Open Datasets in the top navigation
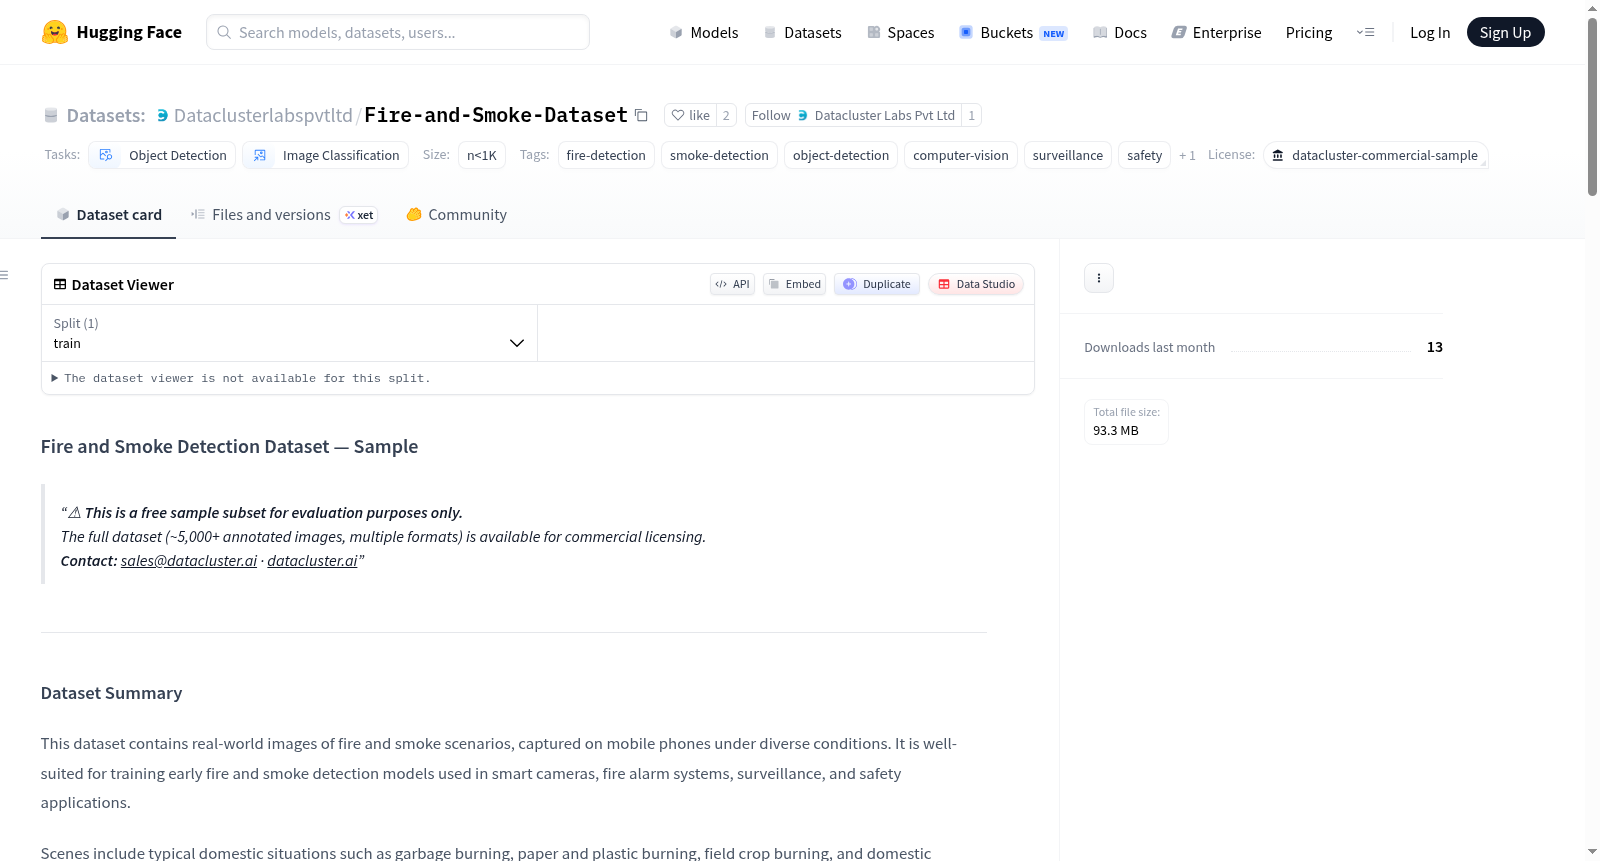Viewport: 1600px width, 861px height. 803,32
